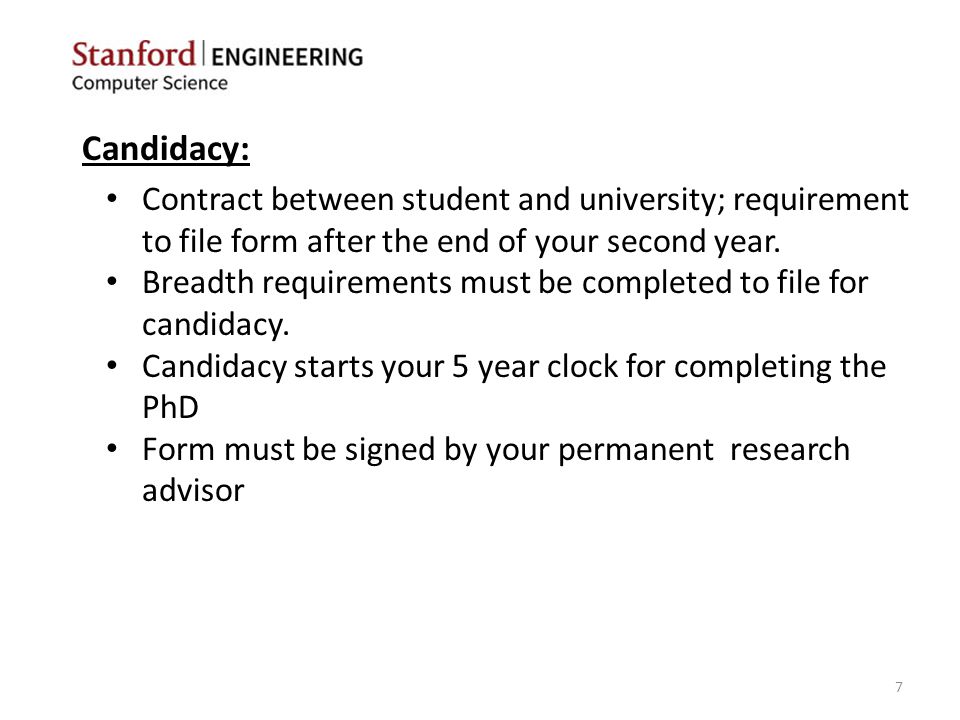Click the word 'Contract' in first bullet

coord(203,200)
